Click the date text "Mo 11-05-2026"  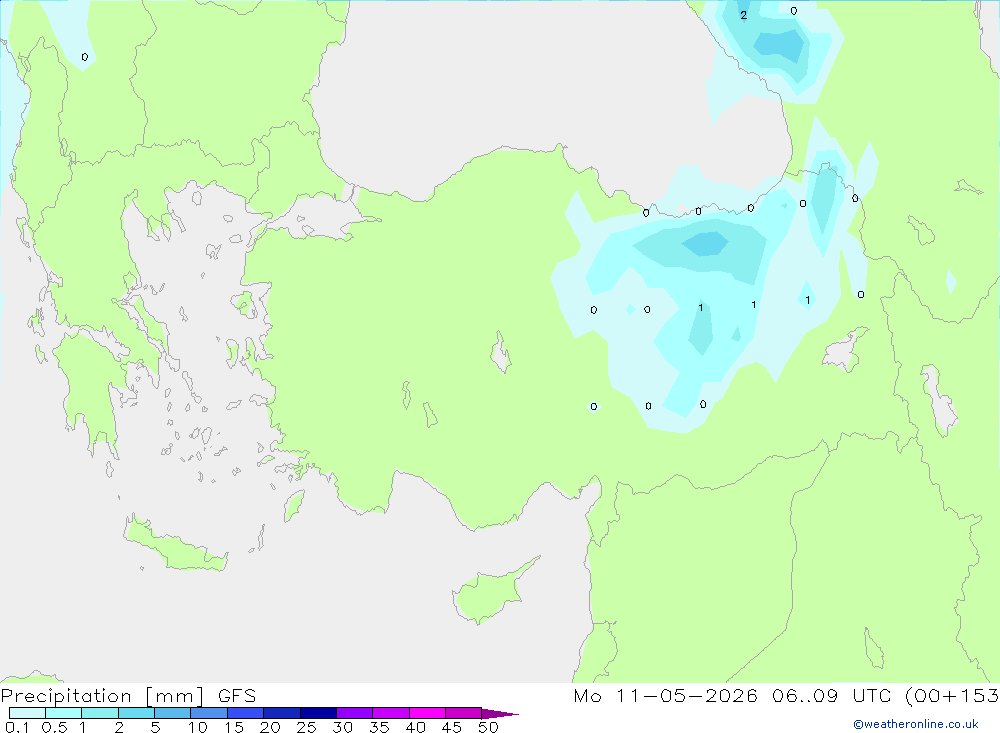pos(665,695)
